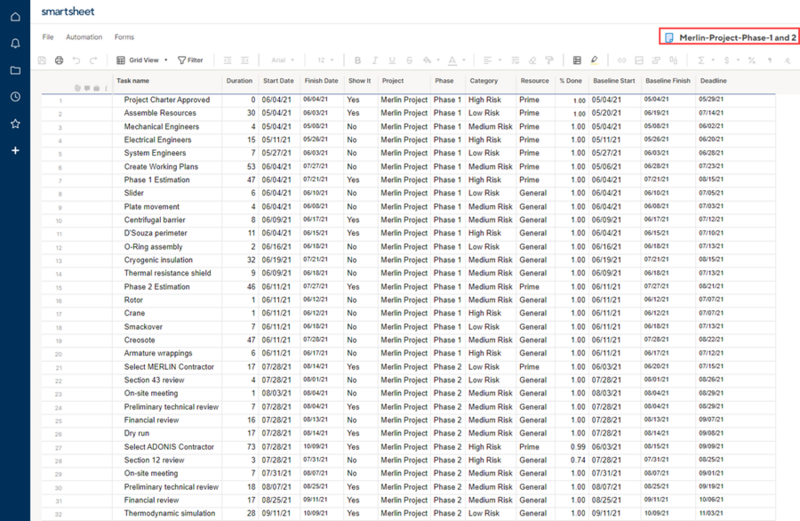This screenshot has height=521, width=800.
Task: Click the Filter button
Action: (190, 60)
